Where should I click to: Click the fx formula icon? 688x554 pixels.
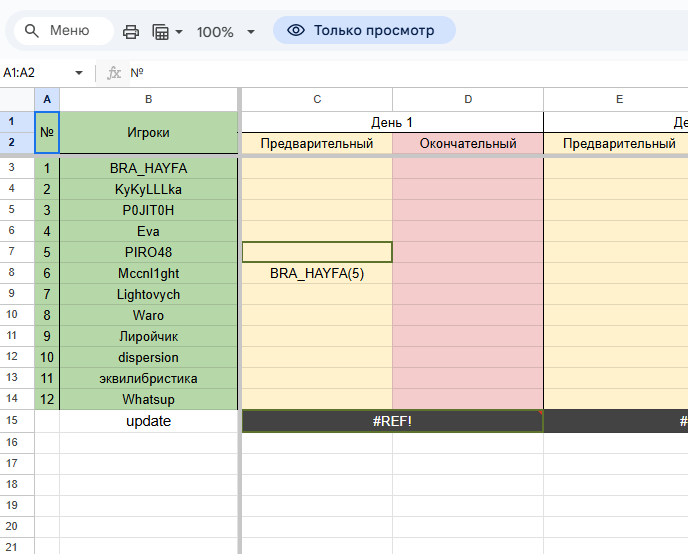pos(114,72)
